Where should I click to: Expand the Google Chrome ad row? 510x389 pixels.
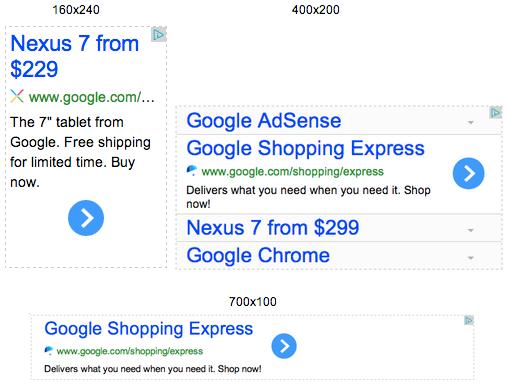(x=471, y=258)
